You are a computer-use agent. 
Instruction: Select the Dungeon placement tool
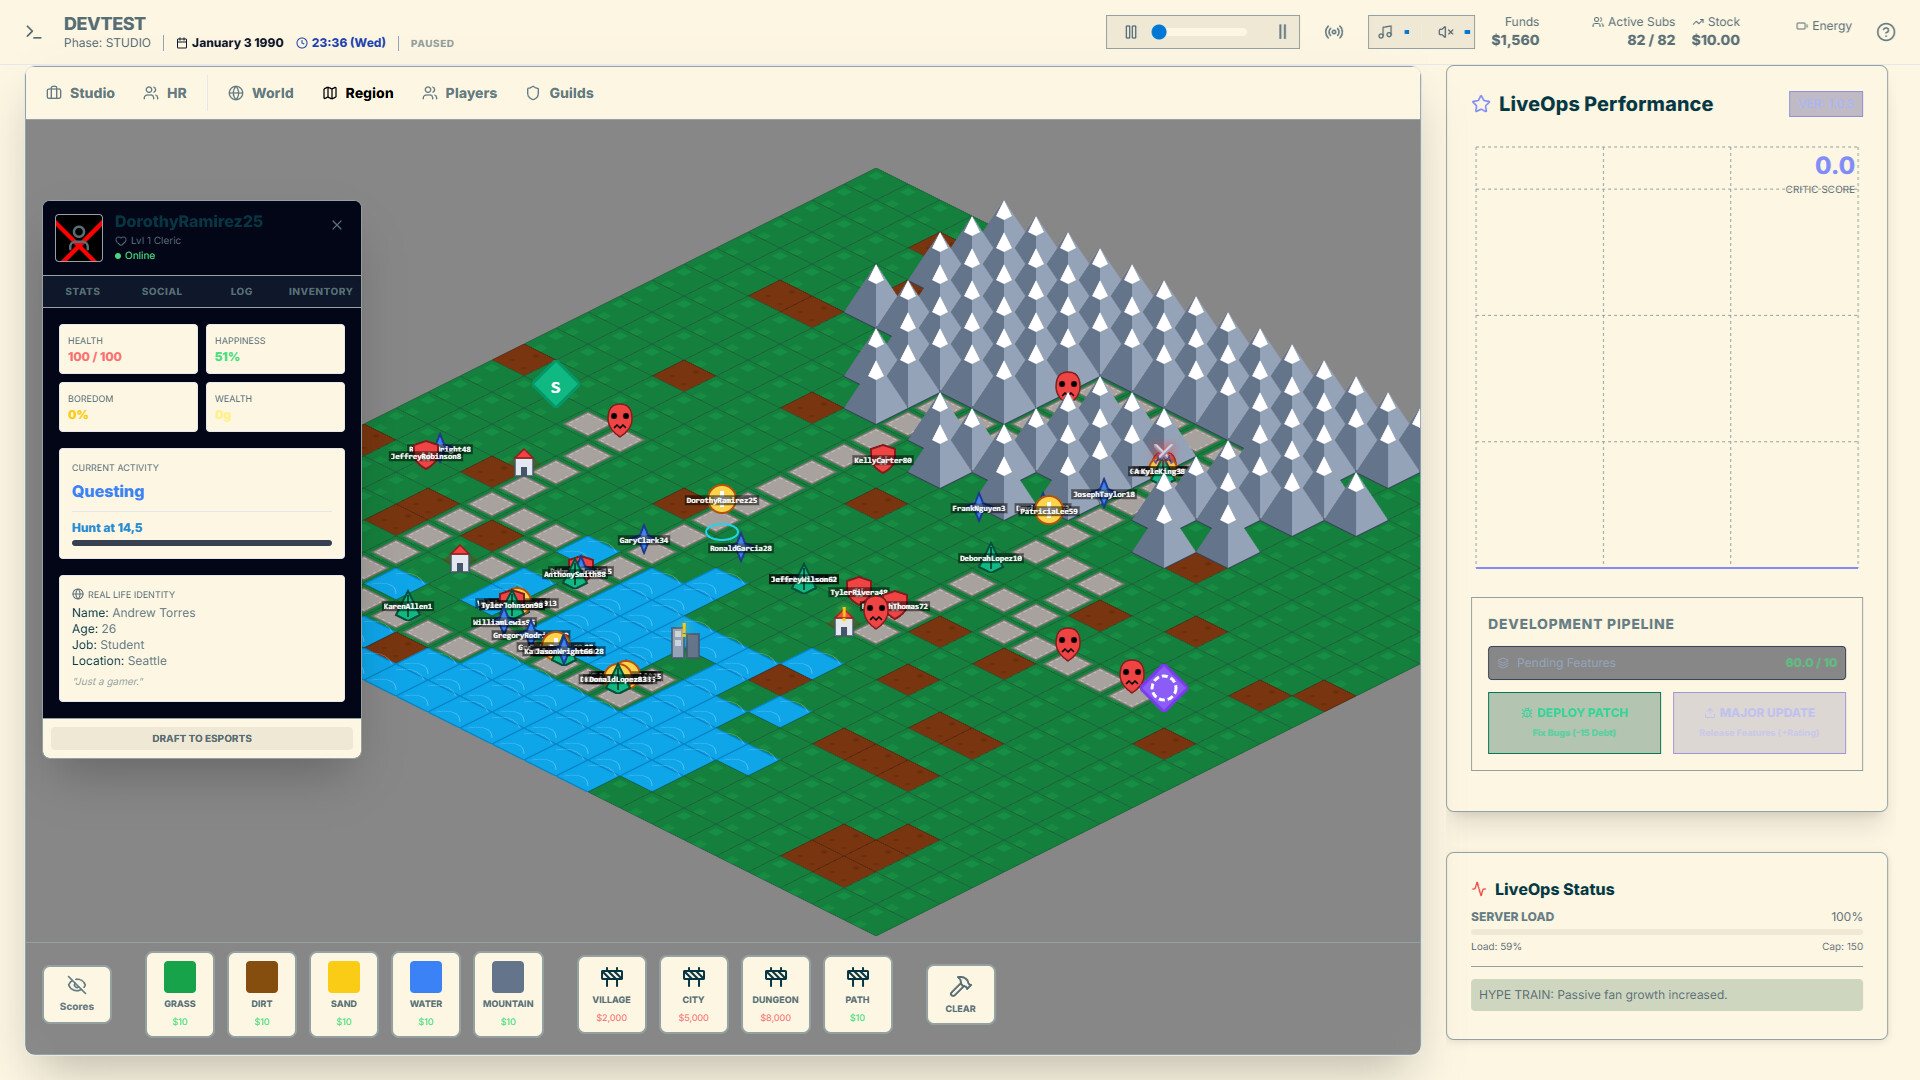775,994
